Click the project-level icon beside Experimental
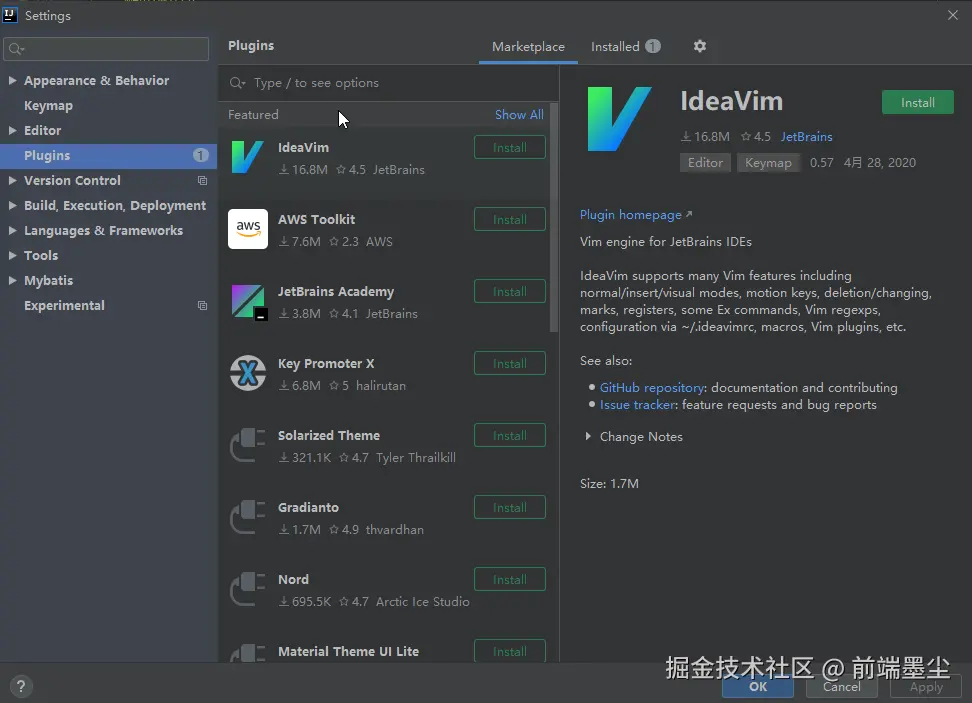This screenshot has height=703, width=972. pyautogui.click(x=202, y=306)
